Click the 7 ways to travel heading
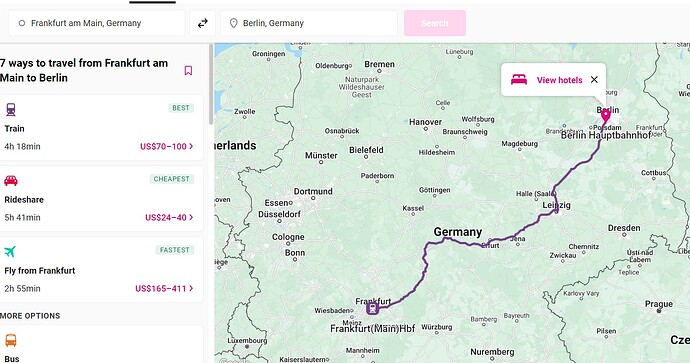This screenshot has width=690, height=363. click(84, 70)
